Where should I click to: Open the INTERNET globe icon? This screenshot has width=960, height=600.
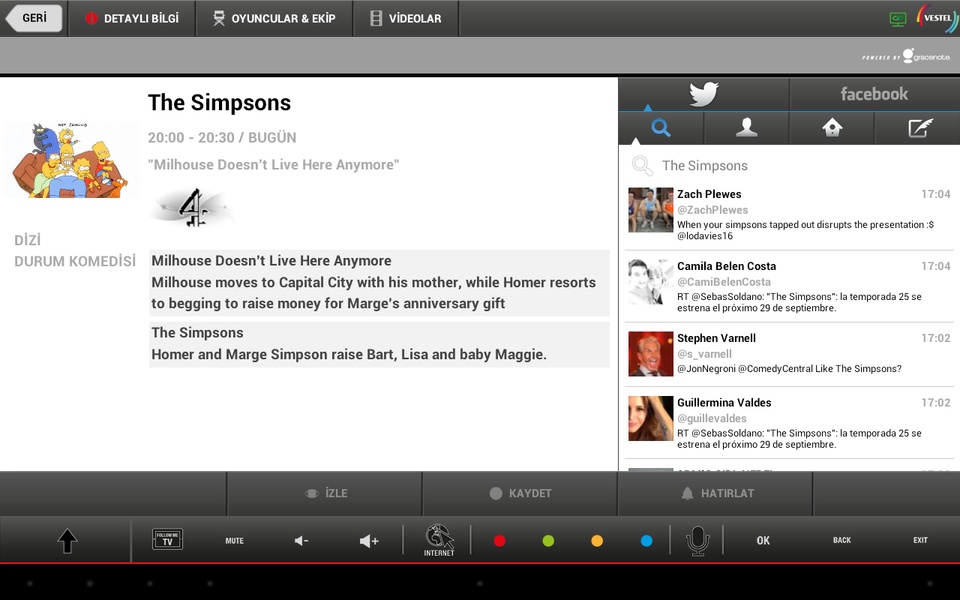439,540
